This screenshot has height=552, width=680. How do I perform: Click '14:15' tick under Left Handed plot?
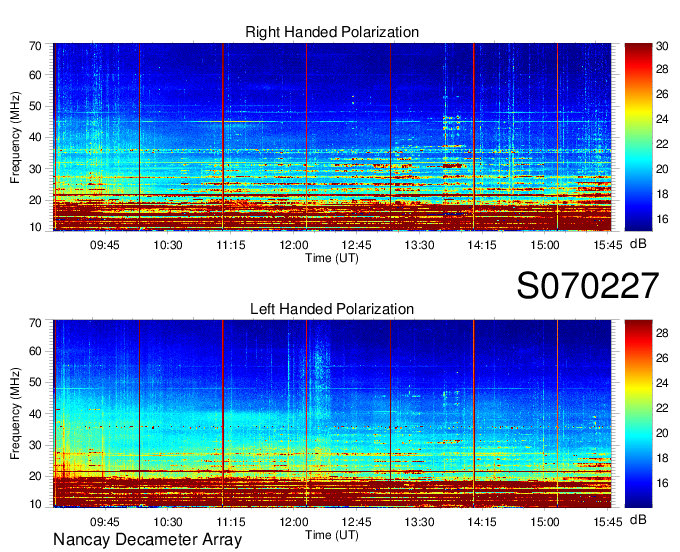click(x=482, y=522)
